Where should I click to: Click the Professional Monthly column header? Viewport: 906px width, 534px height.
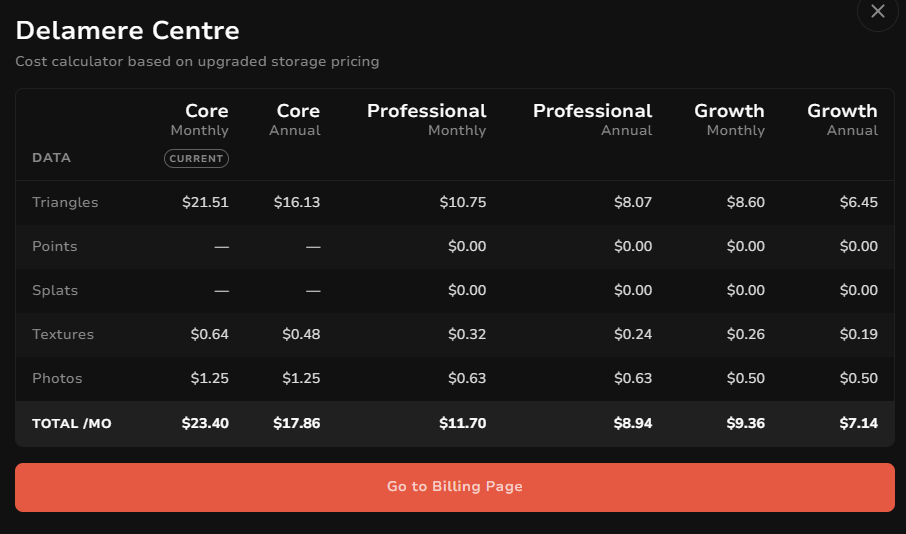point(426,120)
